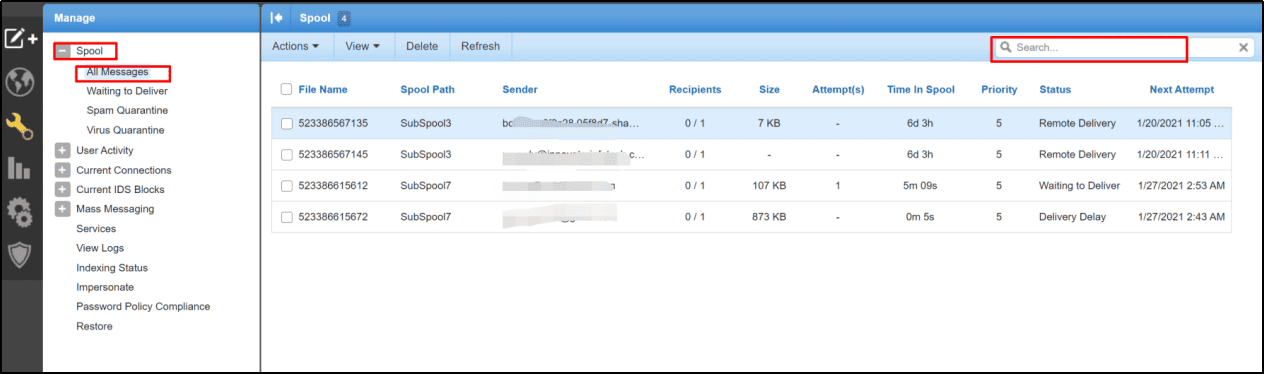Select the wrench Manage icon

[20, 126]
